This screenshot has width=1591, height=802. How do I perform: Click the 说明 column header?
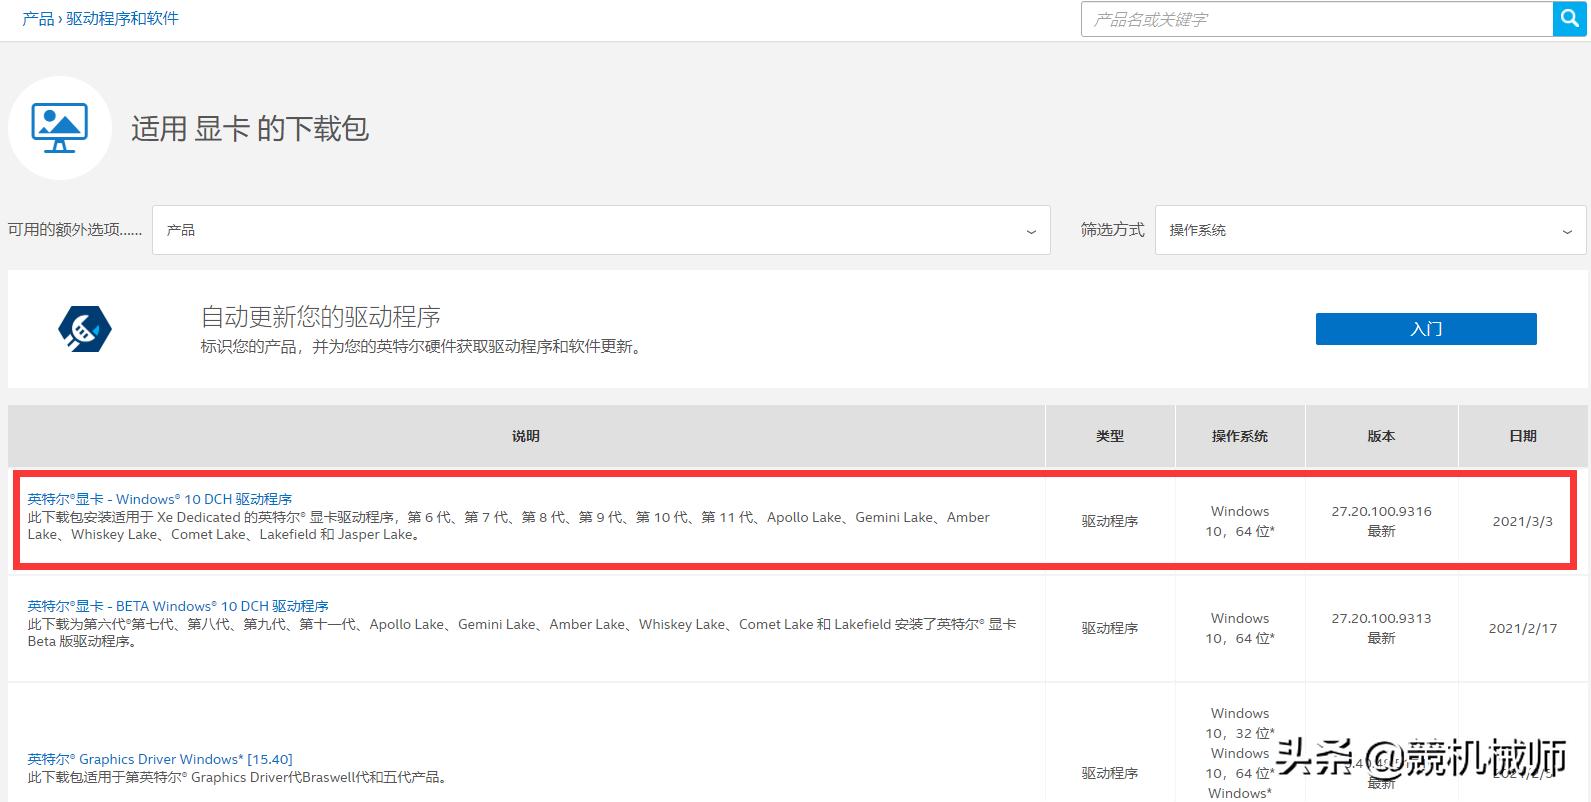click(x=526, y=436)
